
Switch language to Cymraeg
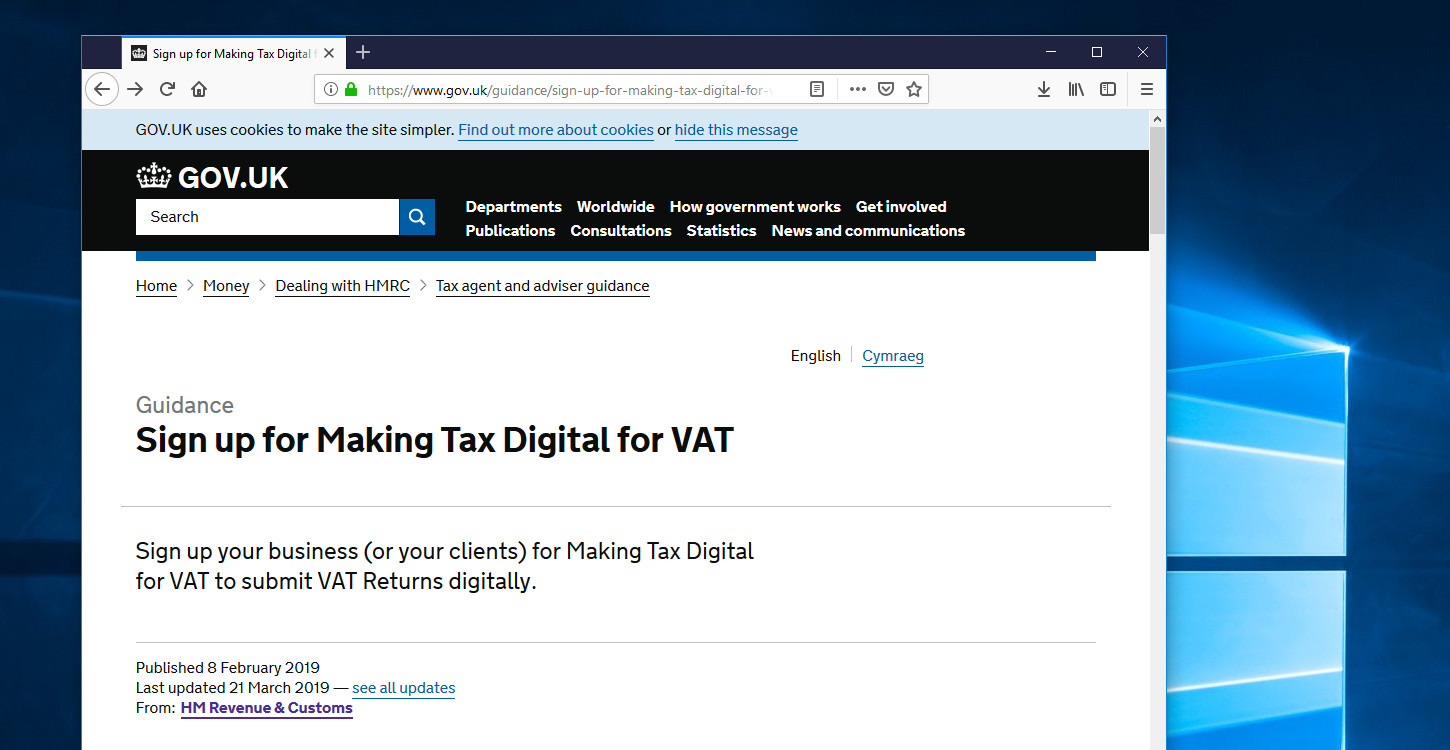tap(892, 356)
